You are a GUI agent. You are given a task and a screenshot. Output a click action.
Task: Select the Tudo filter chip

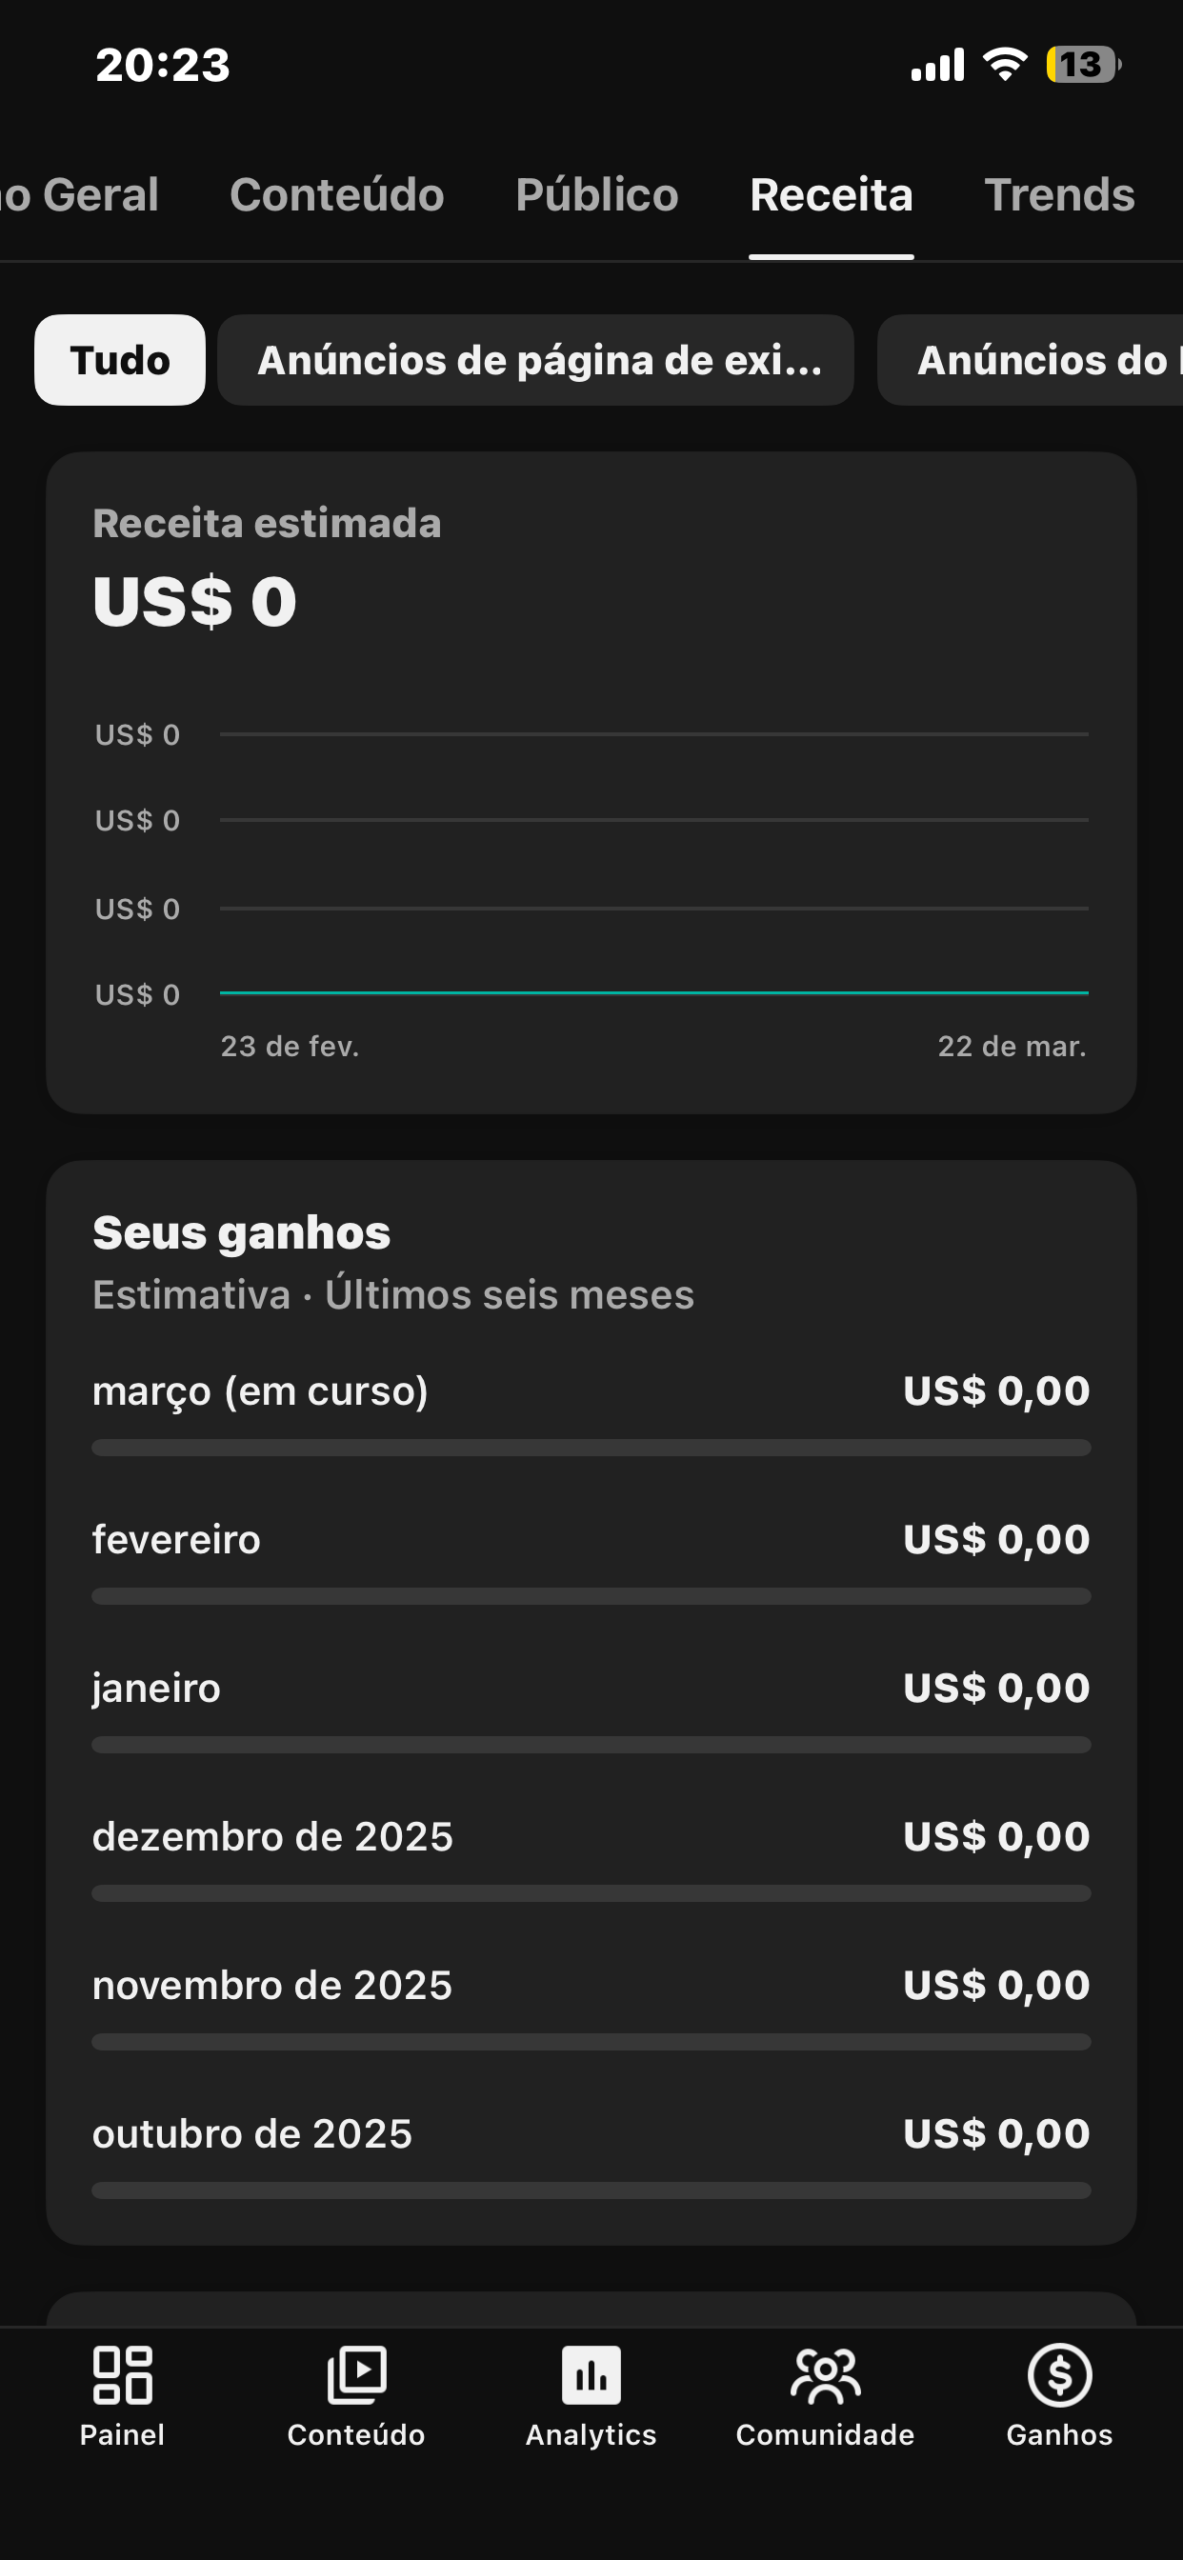pyautogui.click(x=120, y=360)
